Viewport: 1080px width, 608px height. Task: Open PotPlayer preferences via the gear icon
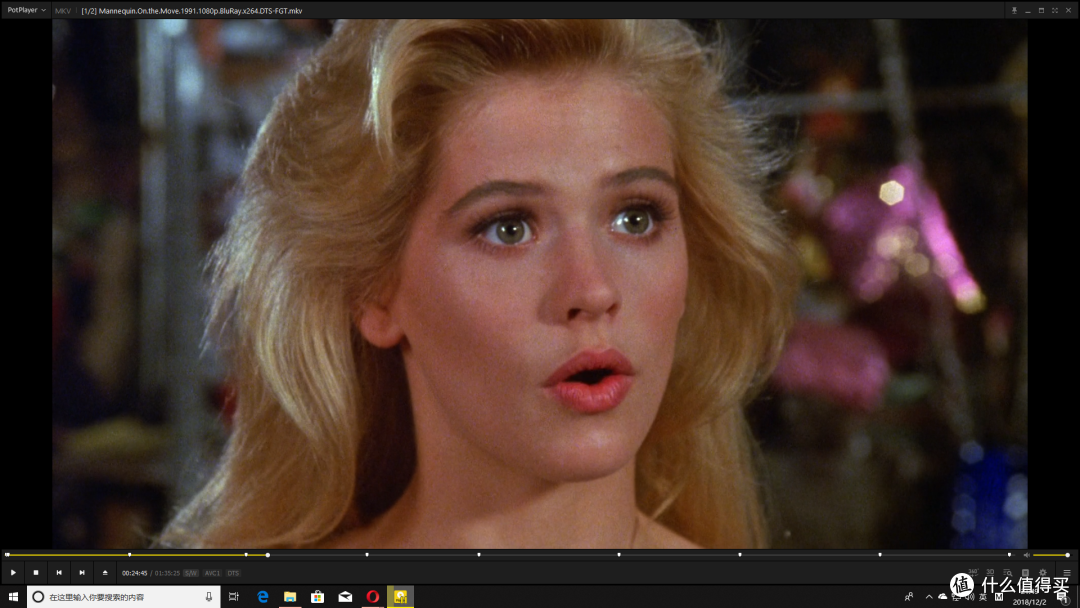pos(1043,572)
